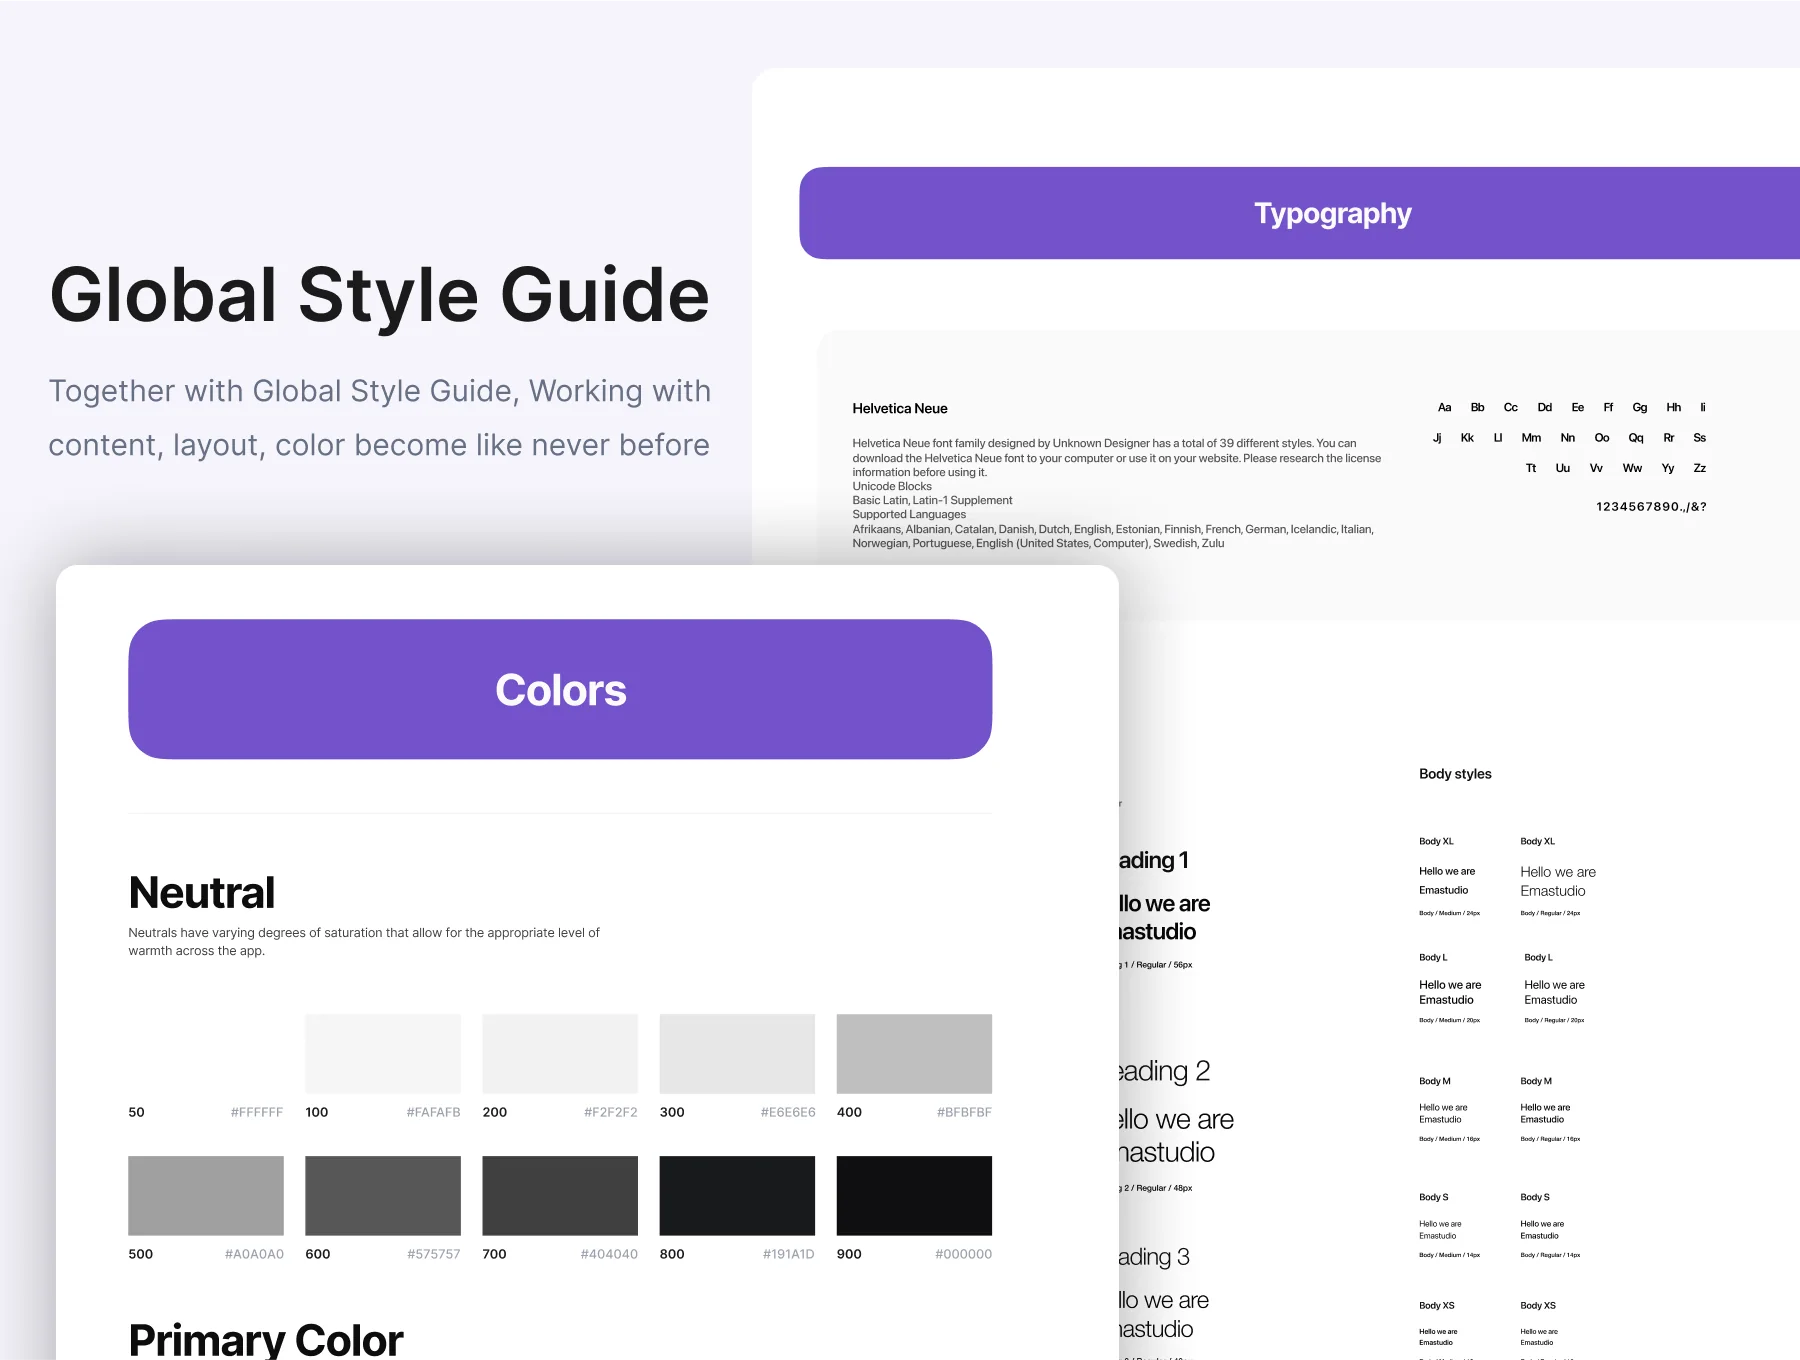Image resolution: width=1800 pixels, height=1360 pixels.
Task: Click the "100" neutral shade label
Action: [x=317, y=1112]
